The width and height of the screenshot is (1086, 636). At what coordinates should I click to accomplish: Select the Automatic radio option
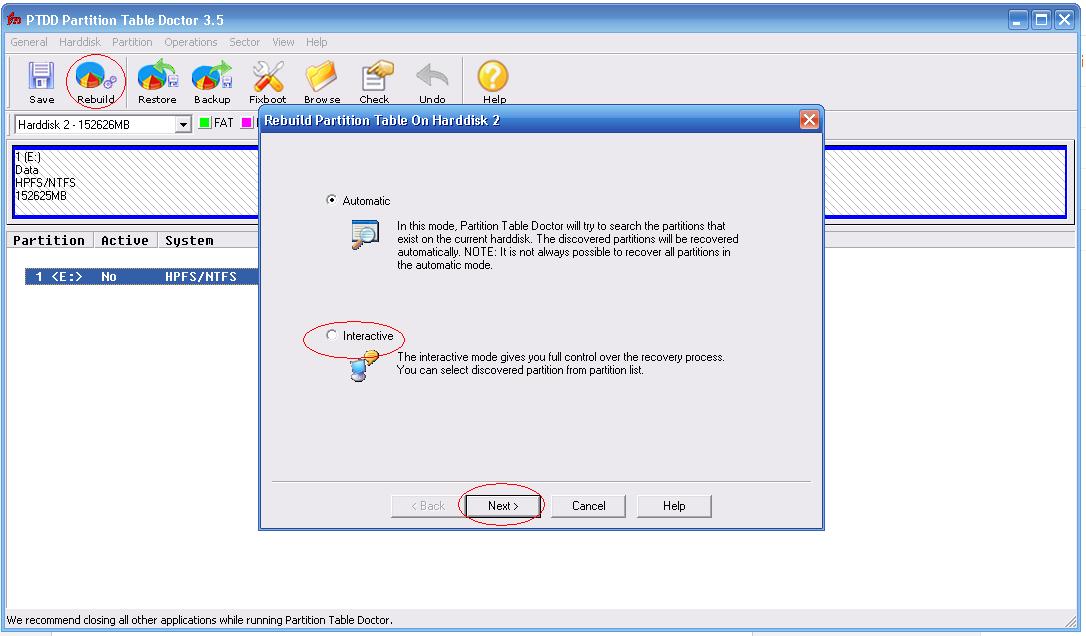[x=332, y=200]
